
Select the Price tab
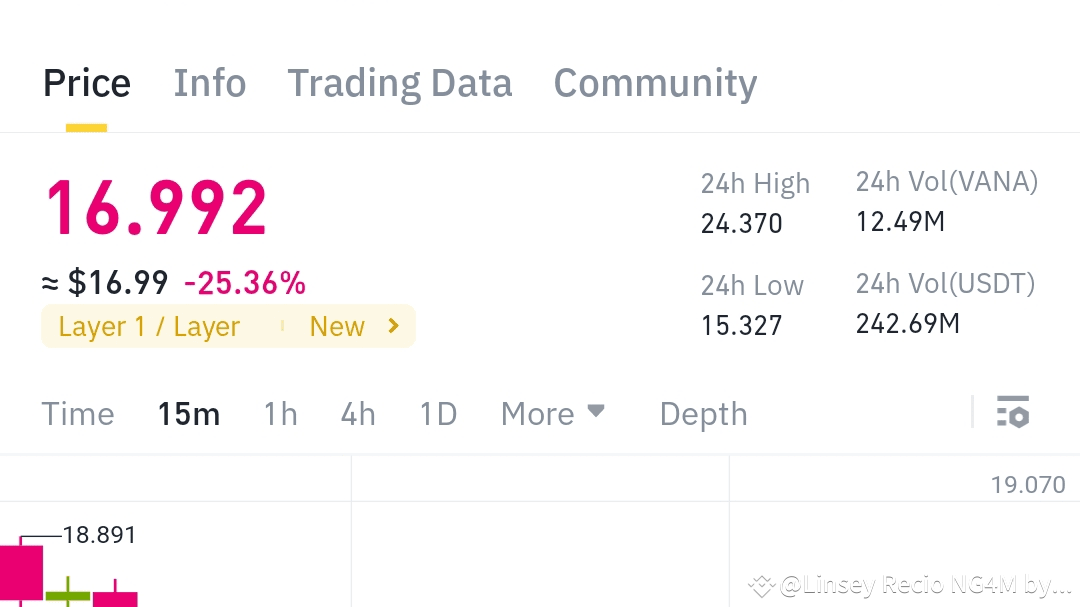pos(87,83)
